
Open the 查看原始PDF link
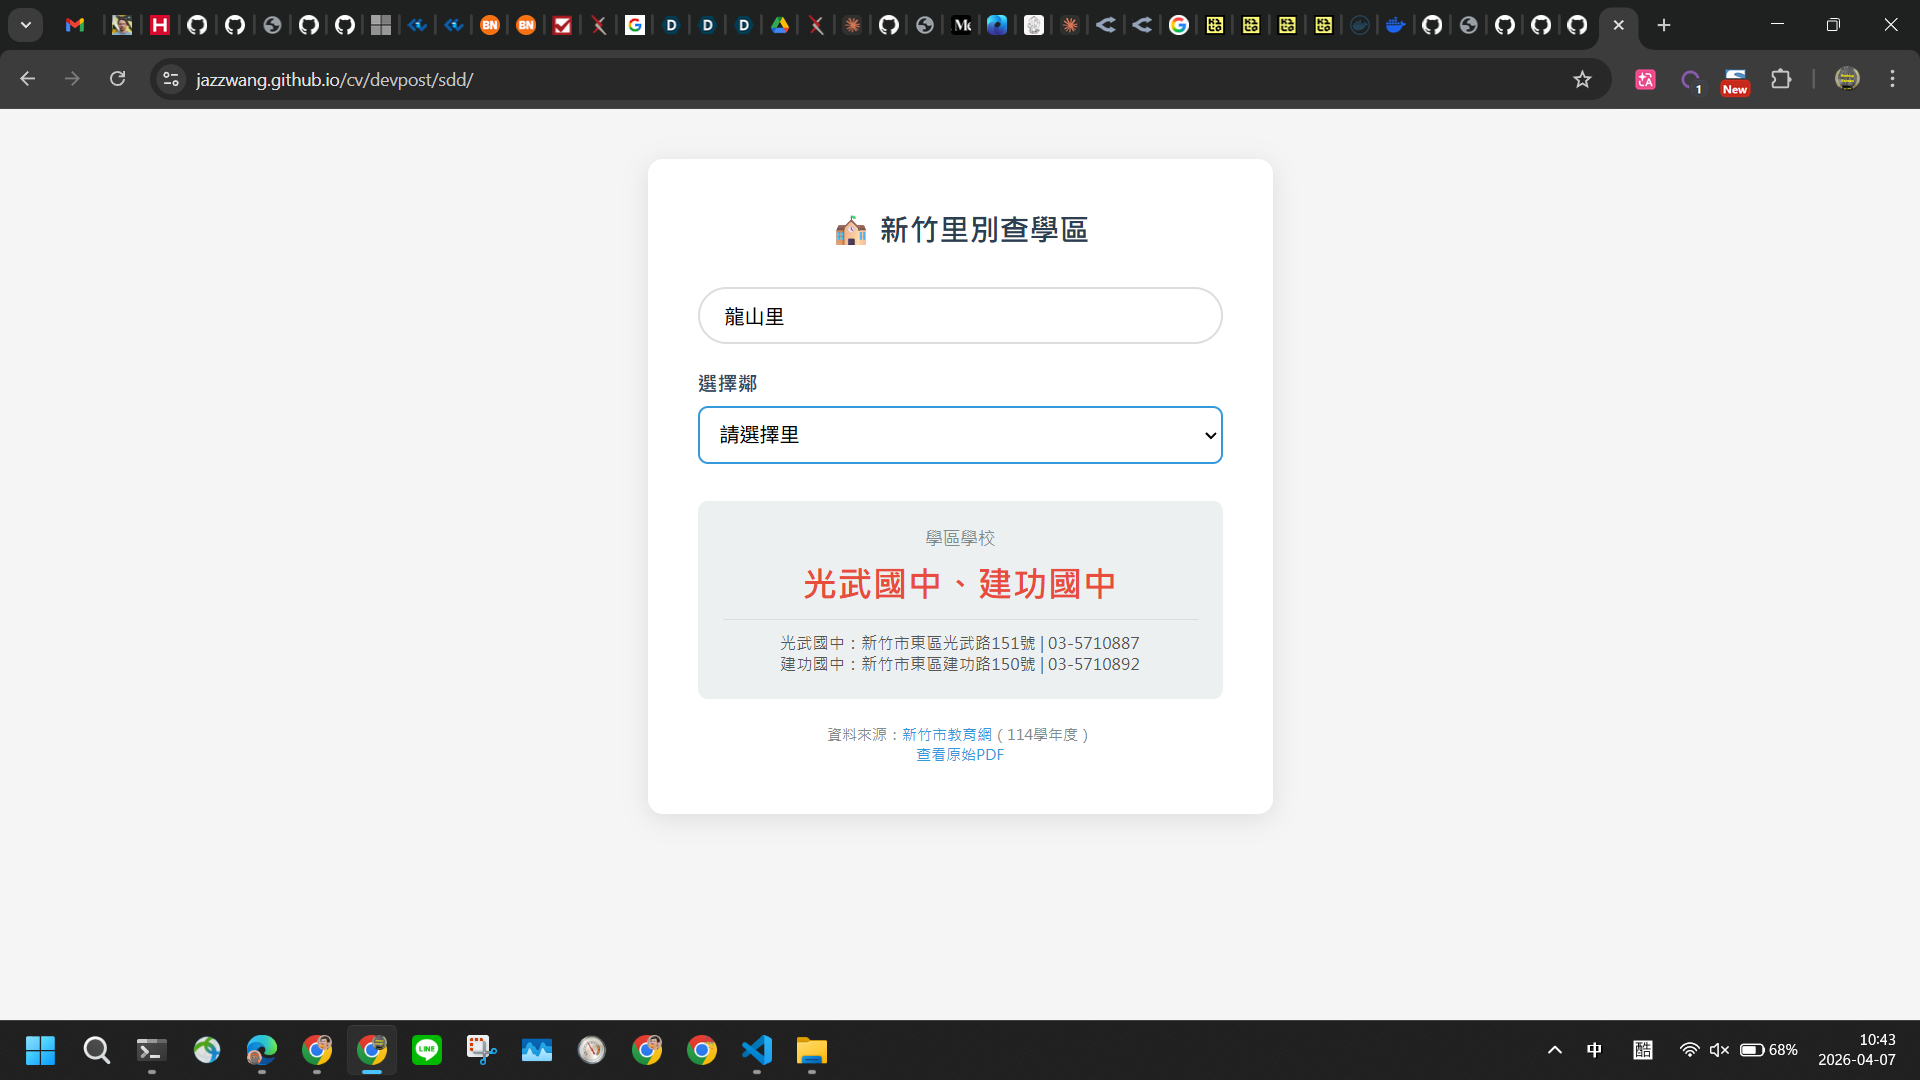(959, 755)
